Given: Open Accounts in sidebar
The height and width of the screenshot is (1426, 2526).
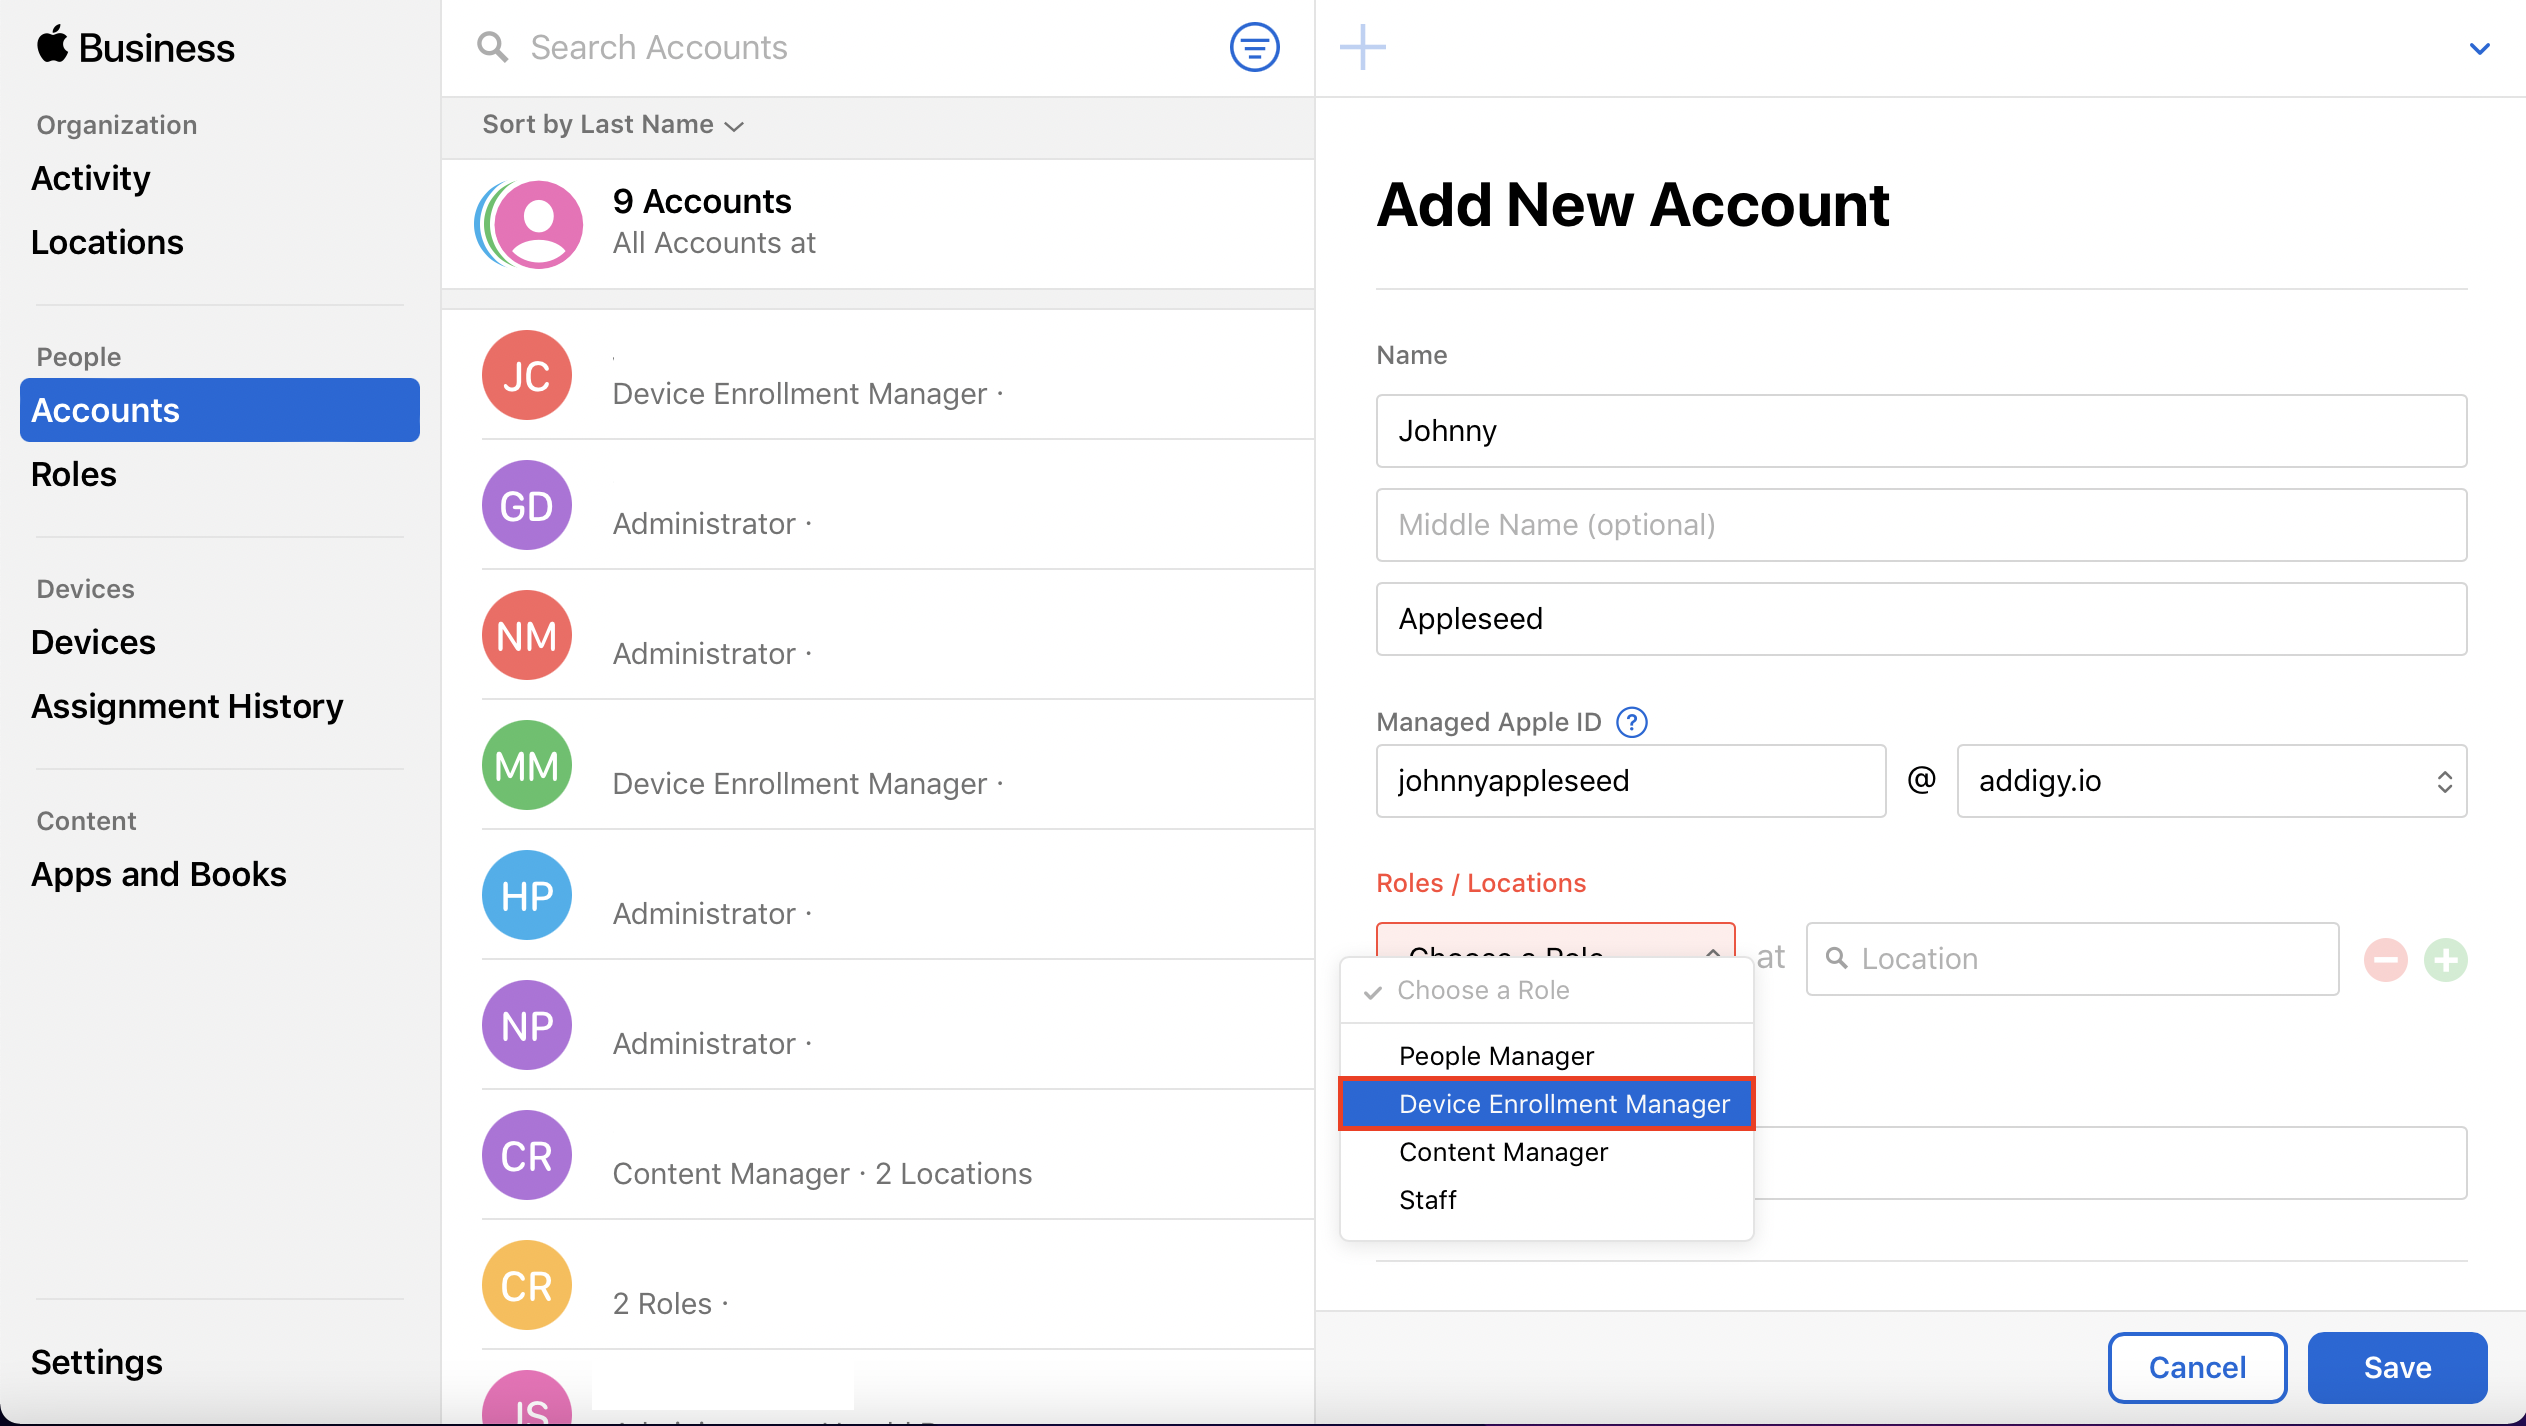Looking at the screenshot, I should tap(220, 410).
